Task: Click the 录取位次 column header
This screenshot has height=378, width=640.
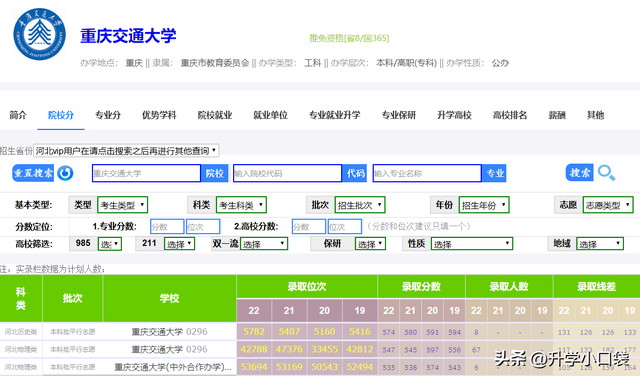Action: point(307,287)
